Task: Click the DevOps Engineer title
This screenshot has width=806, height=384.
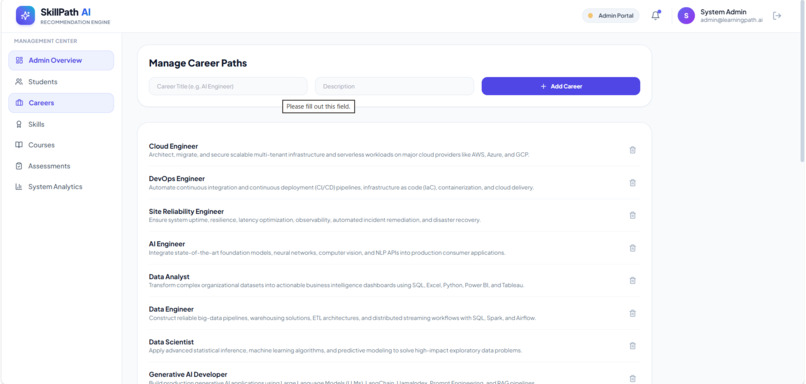Action: [177, 179]
